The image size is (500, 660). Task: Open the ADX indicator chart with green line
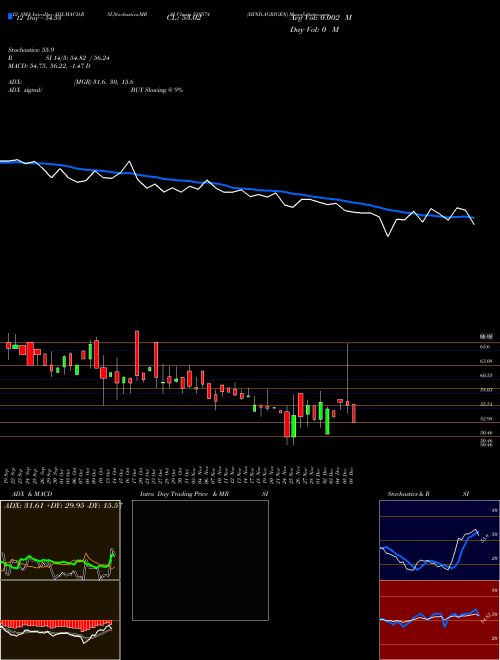60,540
